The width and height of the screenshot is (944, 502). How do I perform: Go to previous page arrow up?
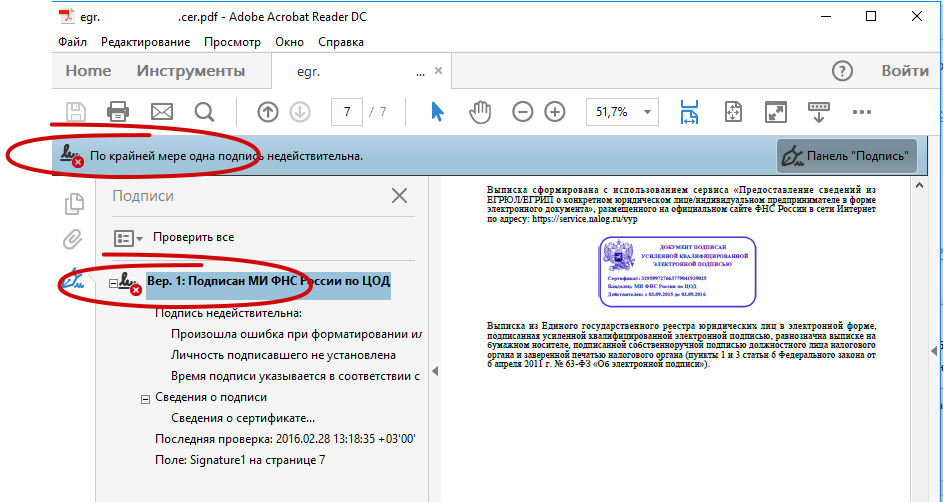click(268, 112)
